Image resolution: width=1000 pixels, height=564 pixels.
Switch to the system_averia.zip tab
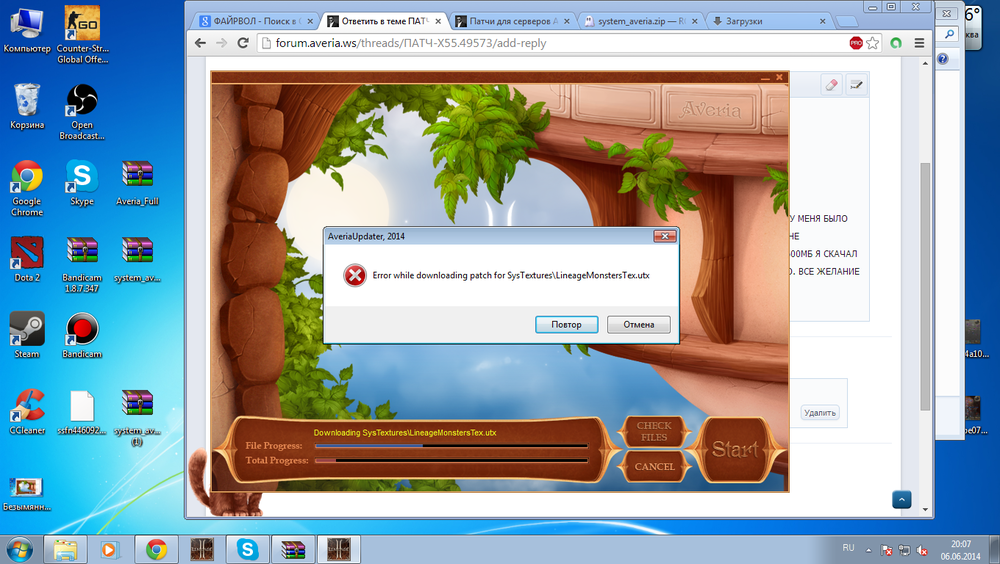[x=641, y=20]
